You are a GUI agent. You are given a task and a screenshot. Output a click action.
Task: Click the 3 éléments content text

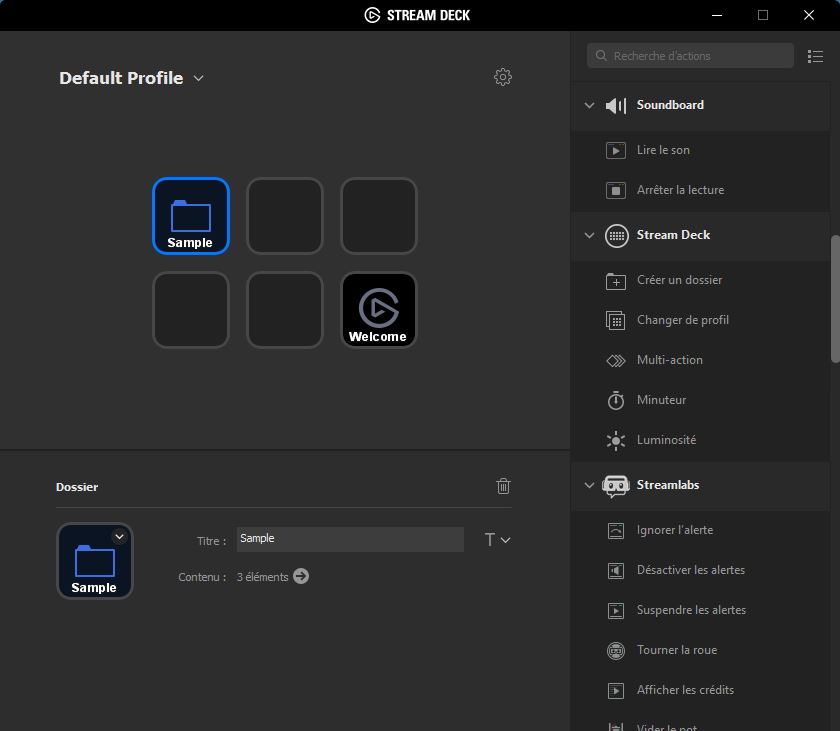coord(262,577)
